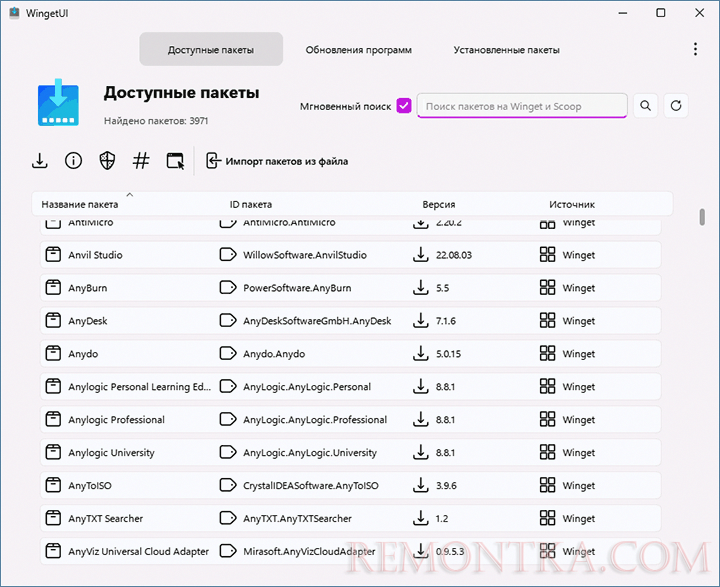Click Winget source icon in AnyTXT Searcher row
This screenshot has width=720, height=587.
click(x=547, y=519)
